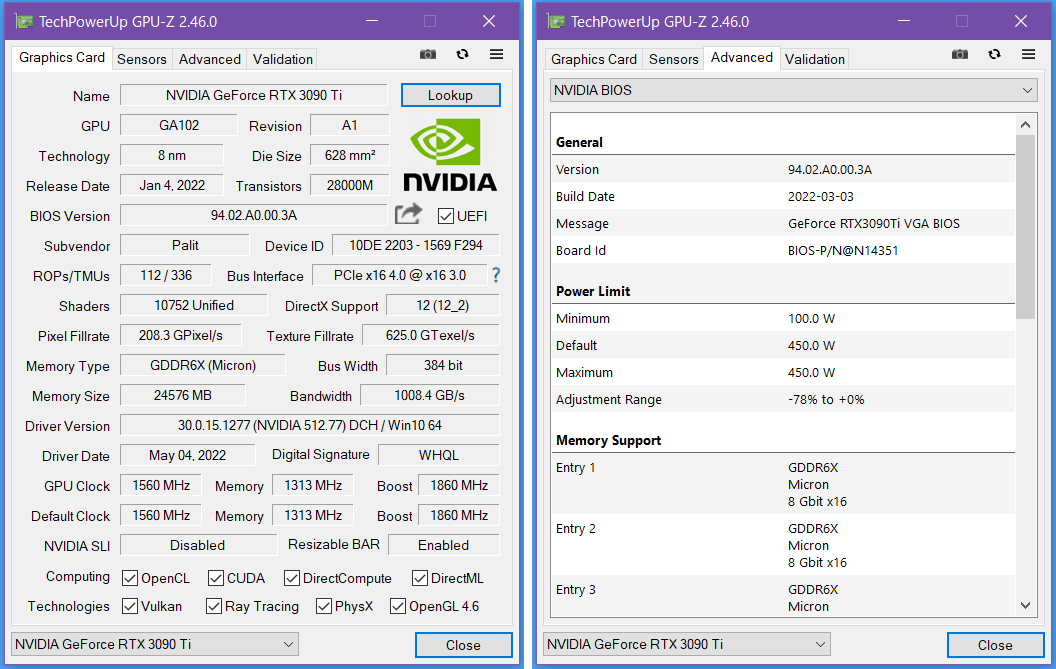Viewport: 1056px width, 669px height.
Task: Click GPU-Z app icon in right title bar
Action: (556, 22)
